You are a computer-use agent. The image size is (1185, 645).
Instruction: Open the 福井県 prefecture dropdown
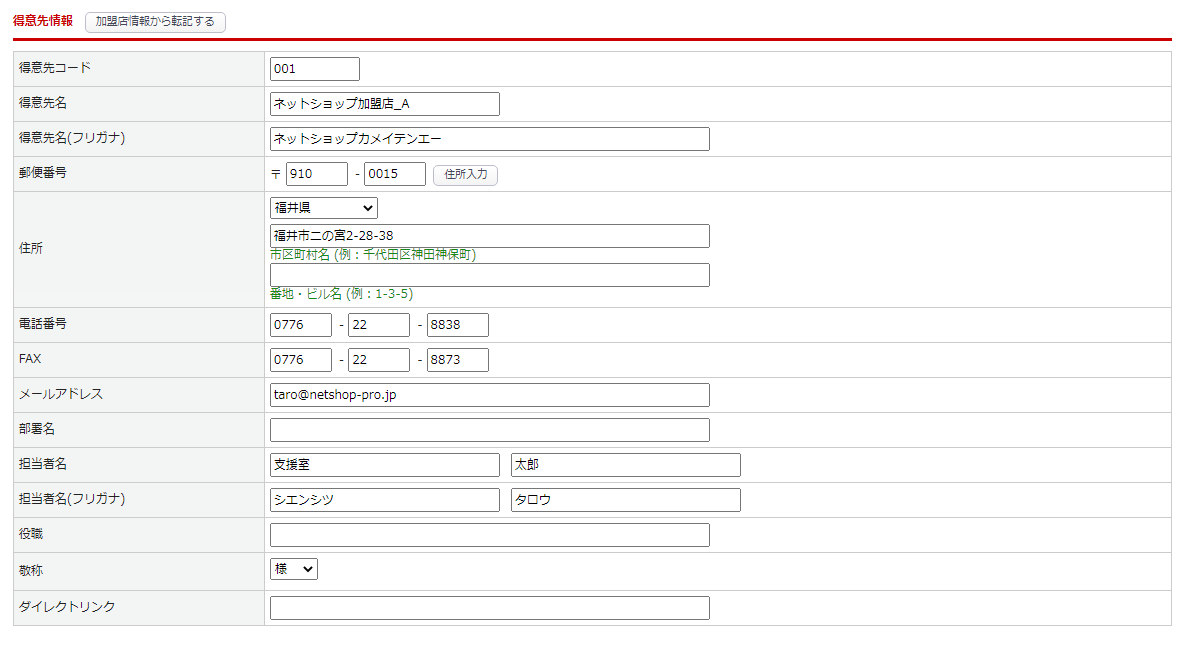tap(323, 208)
